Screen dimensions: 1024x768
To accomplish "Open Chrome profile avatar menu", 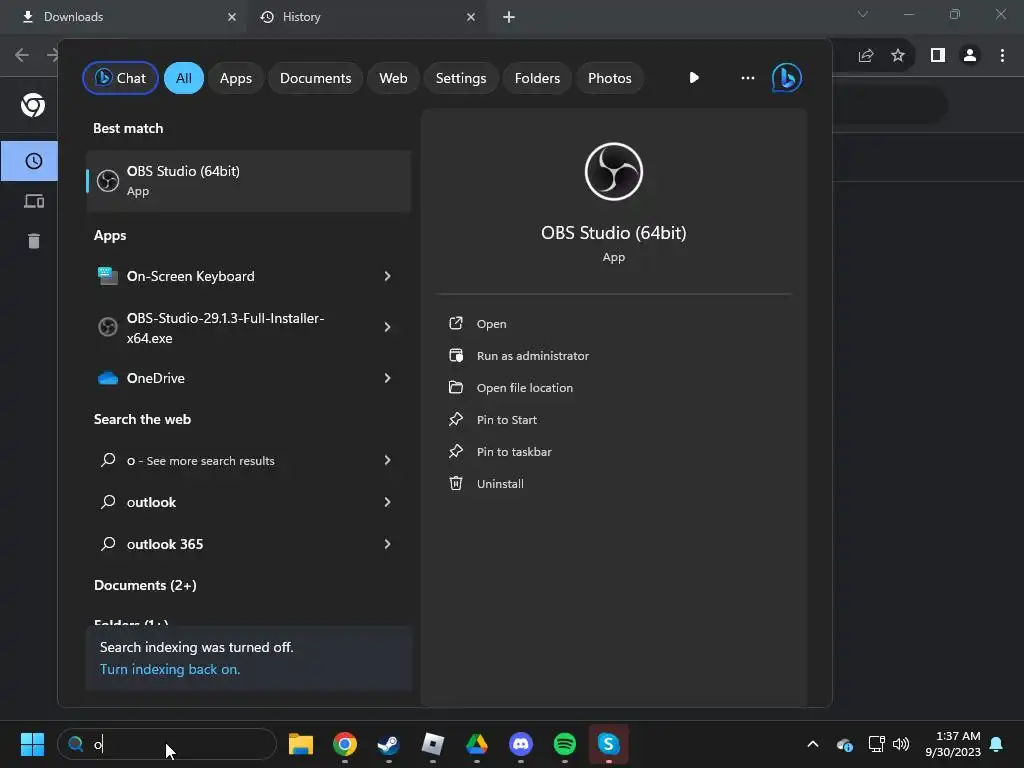I will click(x=970, y=56).
